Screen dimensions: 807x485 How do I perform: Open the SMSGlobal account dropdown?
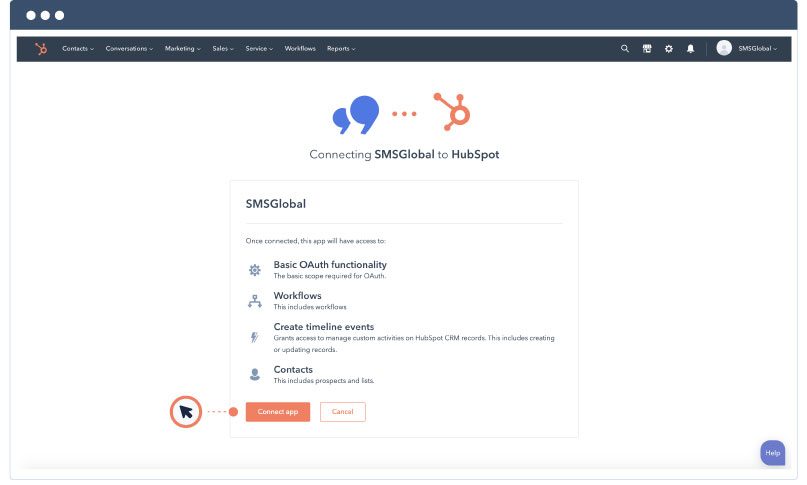point(758,49)
